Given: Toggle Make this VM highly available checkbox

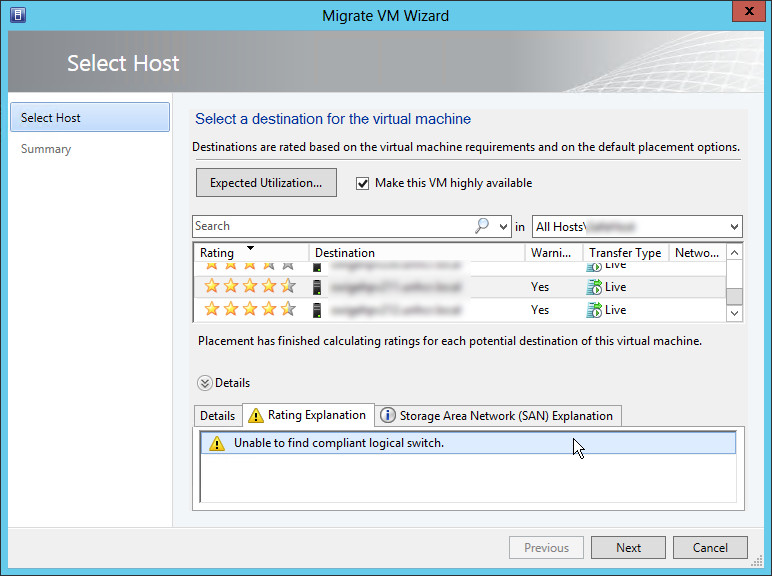Looking at the screenshot, I should [363, 183].
